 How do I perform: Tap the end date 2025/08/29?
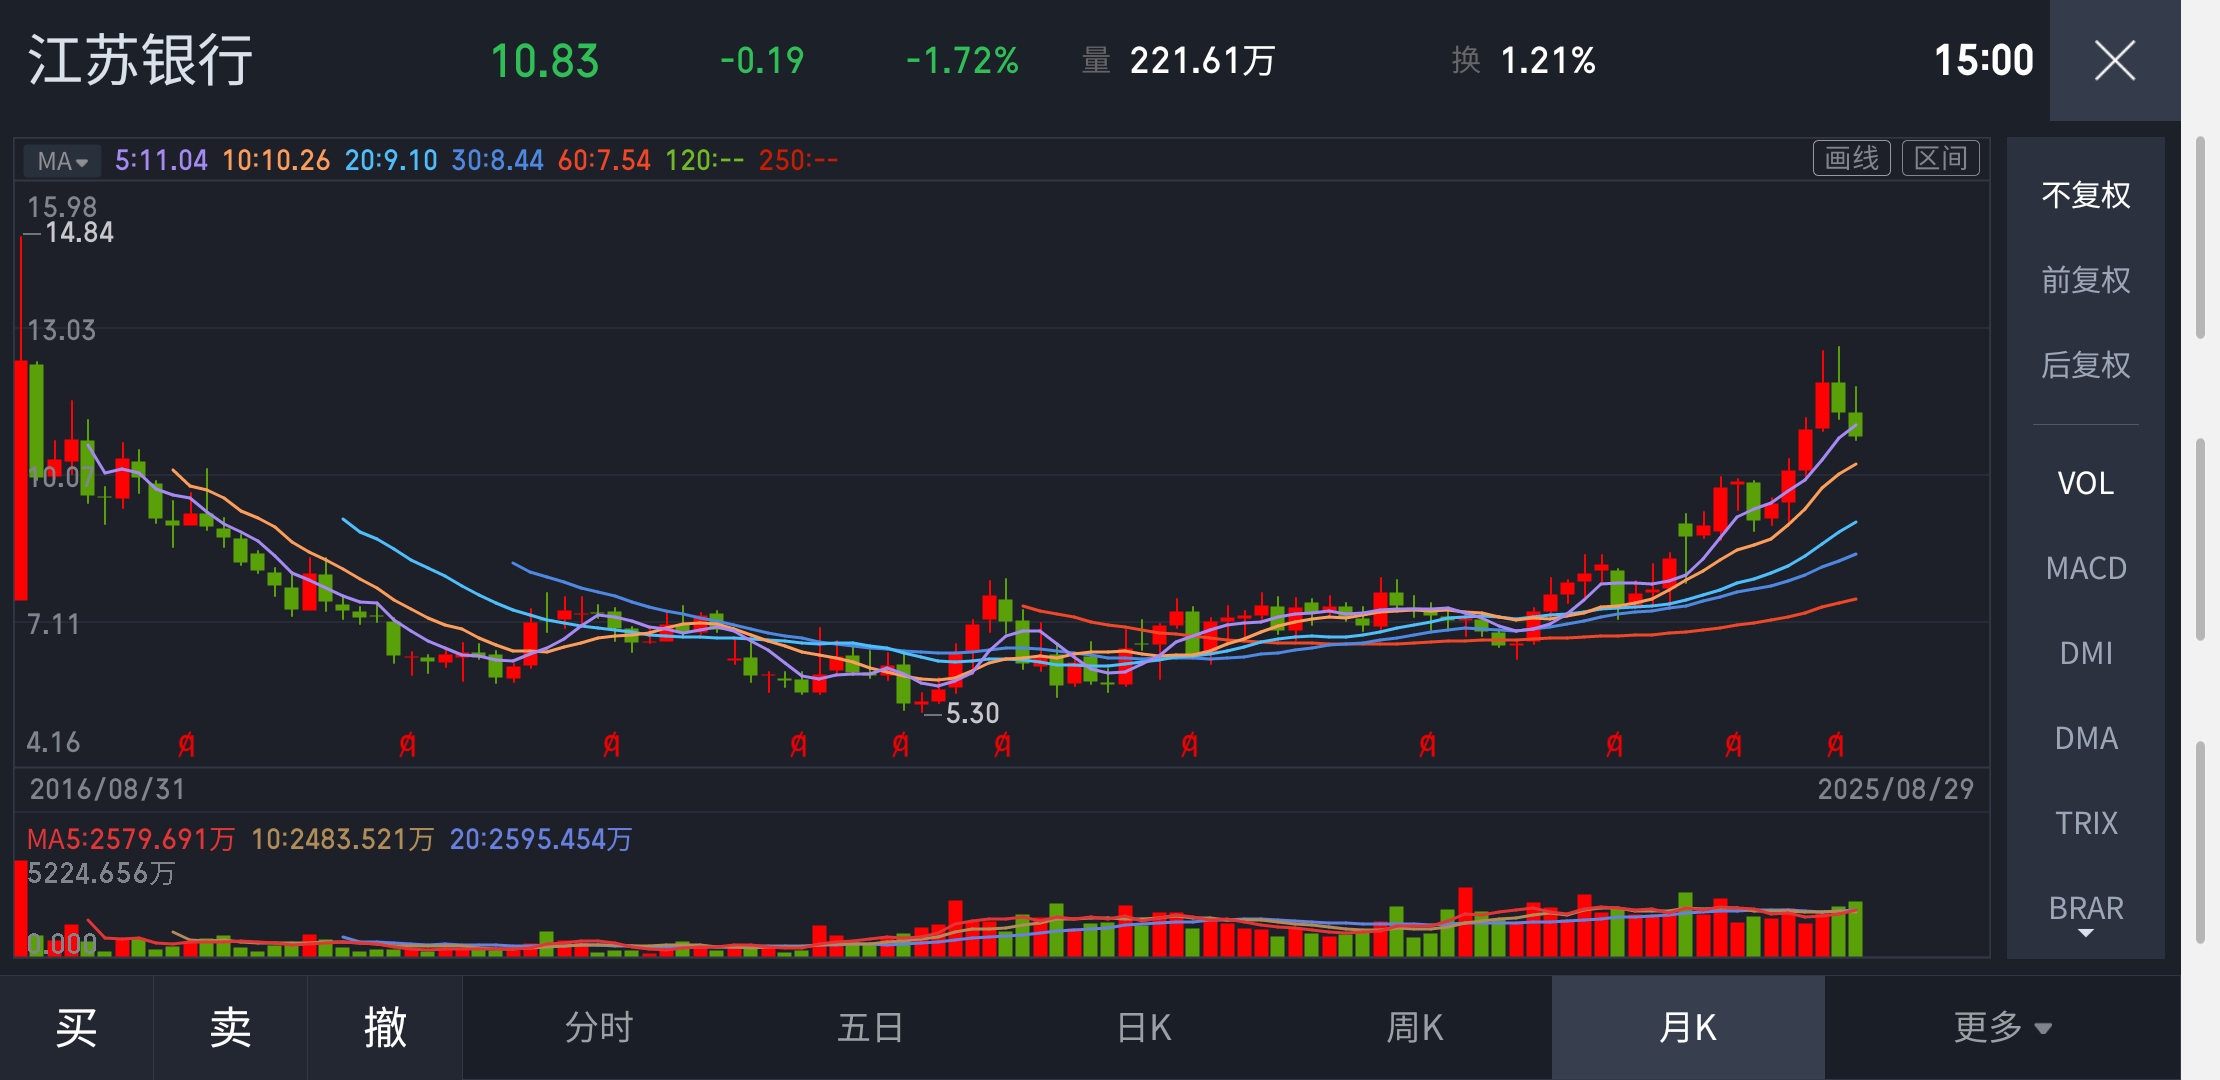click(x=1896, y=789)
